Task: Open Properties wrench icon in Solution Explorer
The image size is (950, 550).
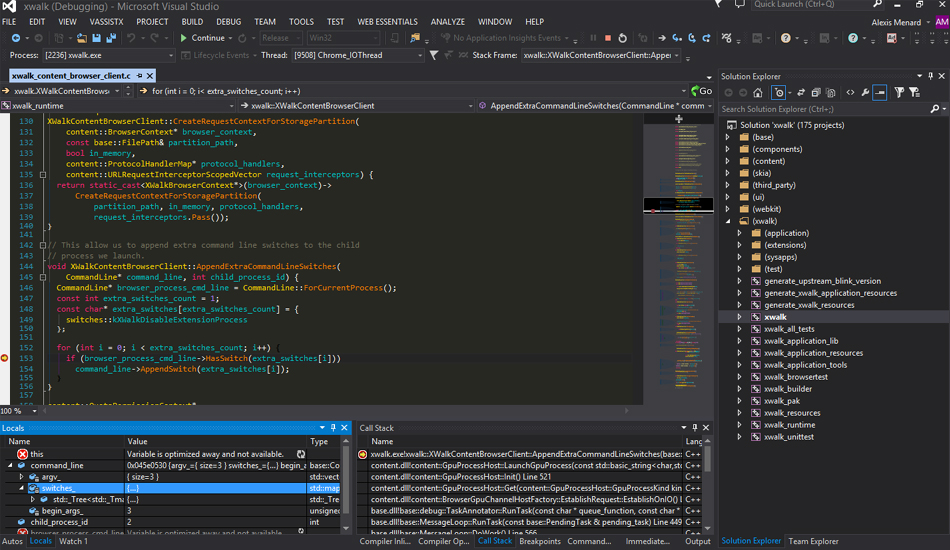Action: (865, 93)
